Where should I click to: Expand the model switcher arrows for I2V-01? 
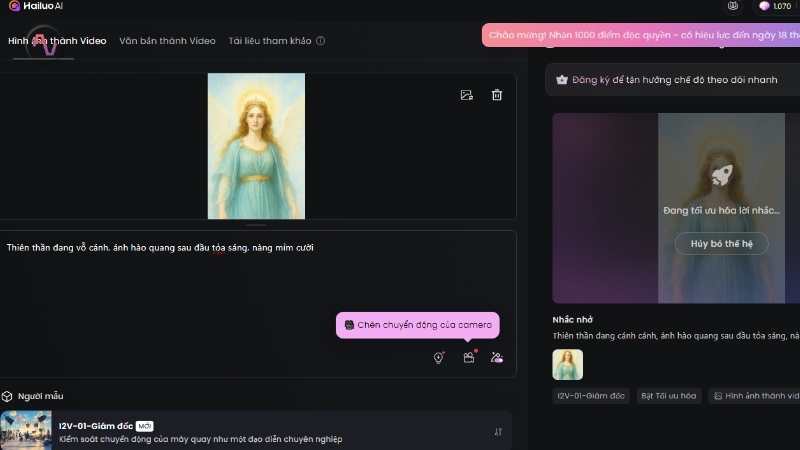[498, 432]
